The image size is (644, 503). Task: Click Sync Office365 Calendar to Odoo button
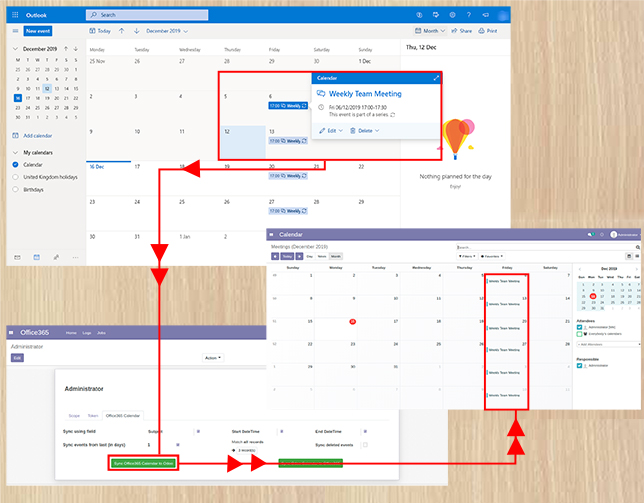144,463
